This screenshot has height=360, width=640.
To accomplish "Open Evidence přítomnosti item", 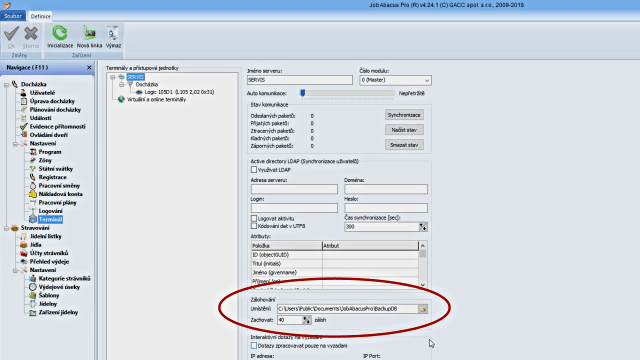I will pyautogui.click(x=58, y=127).
